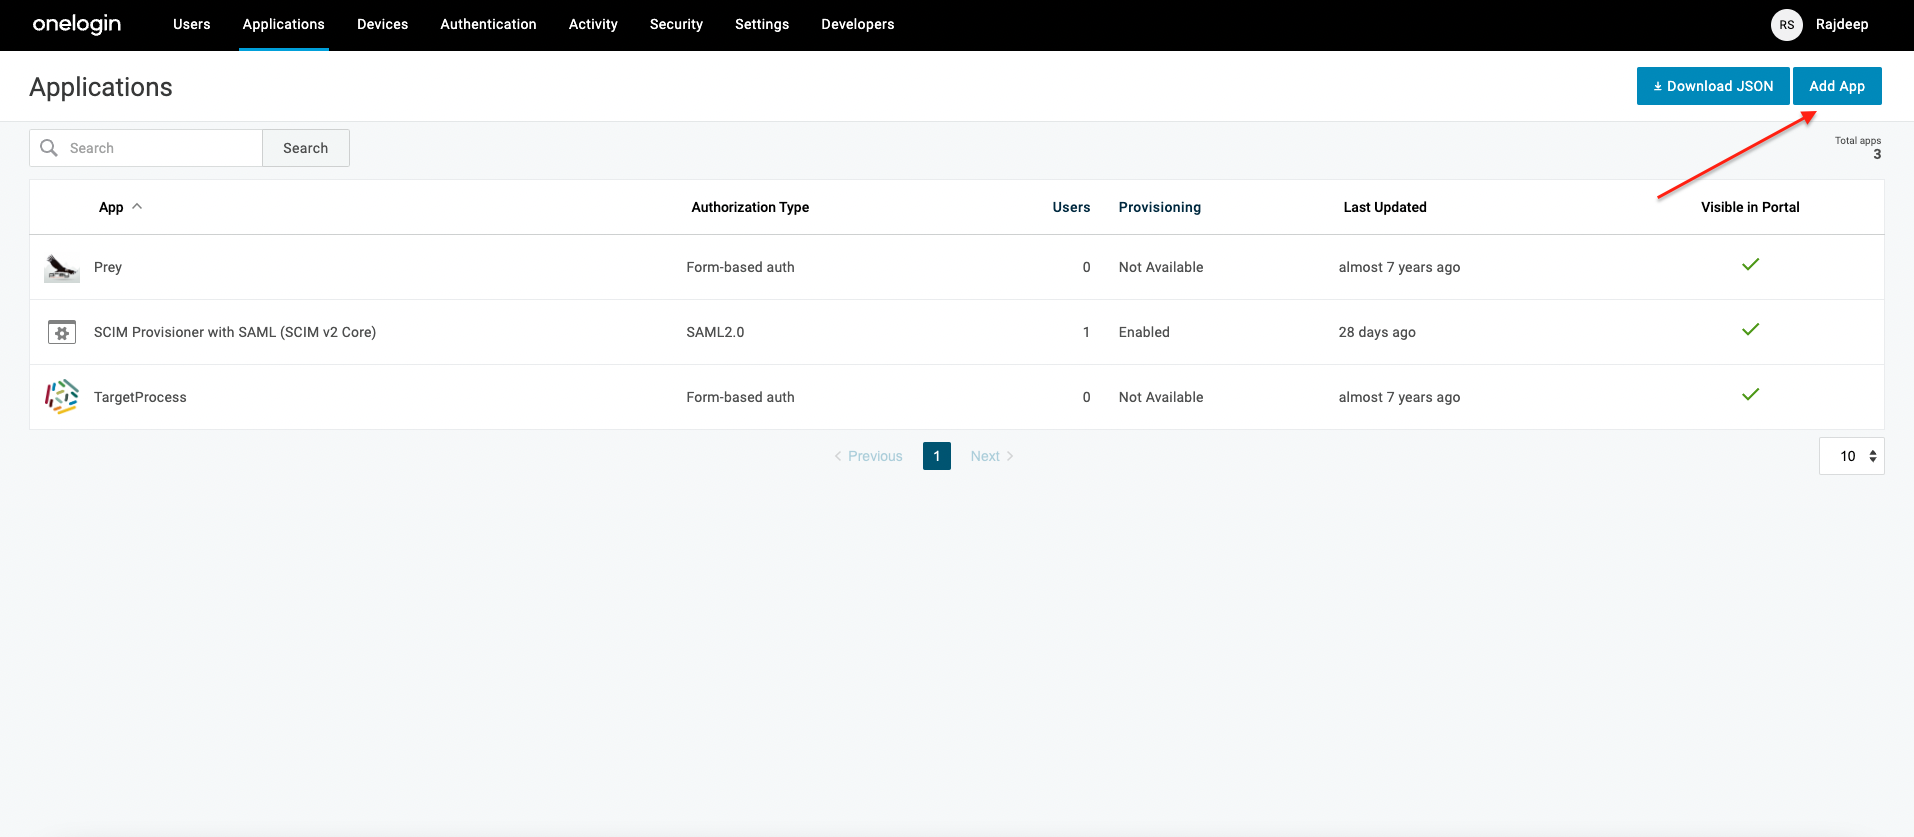Click the SCIM Provisioner visible-in-portal checkmark
Screen dimensions: 1914x837
tap(1750, 330)
